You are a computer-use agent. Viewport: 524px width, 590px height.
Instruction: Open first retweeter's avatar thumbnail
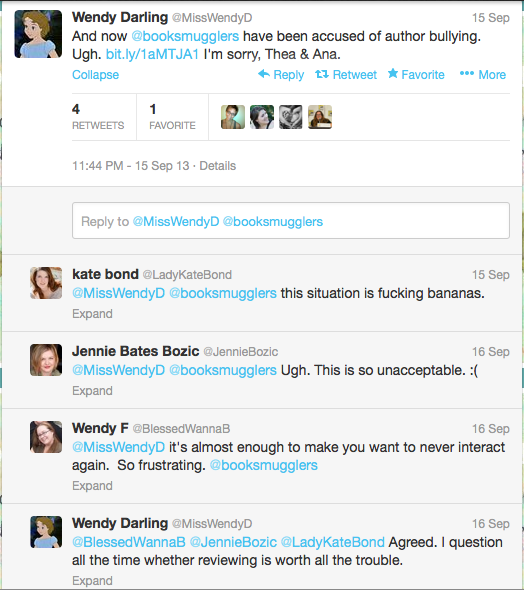click(233, 117)
